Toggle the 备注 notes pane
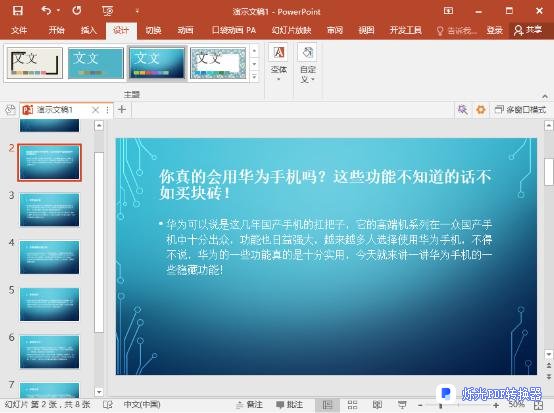 [x=249, y=405]
